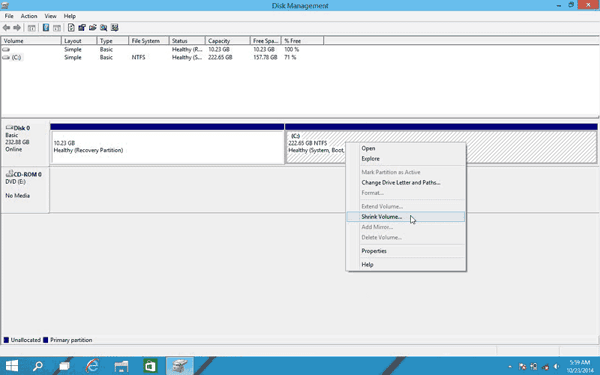
Task: Click the 100 % free cell
Action: click(x=292, y=49)
